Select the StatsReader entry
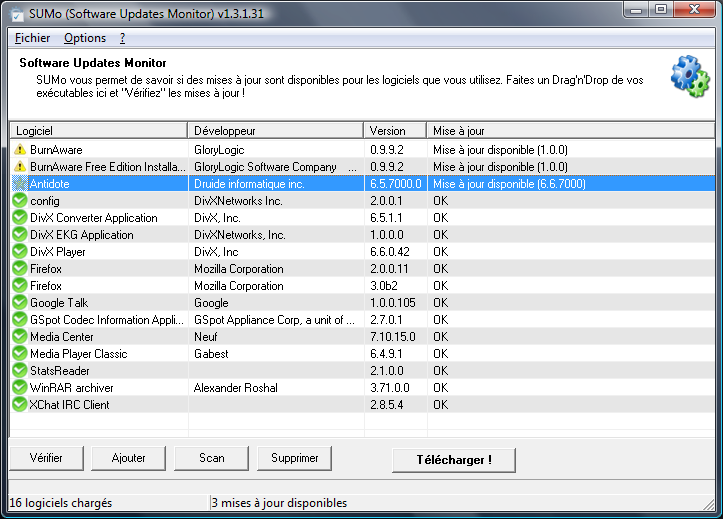Viewport: 723px width, 519px height. pos(59,371)
